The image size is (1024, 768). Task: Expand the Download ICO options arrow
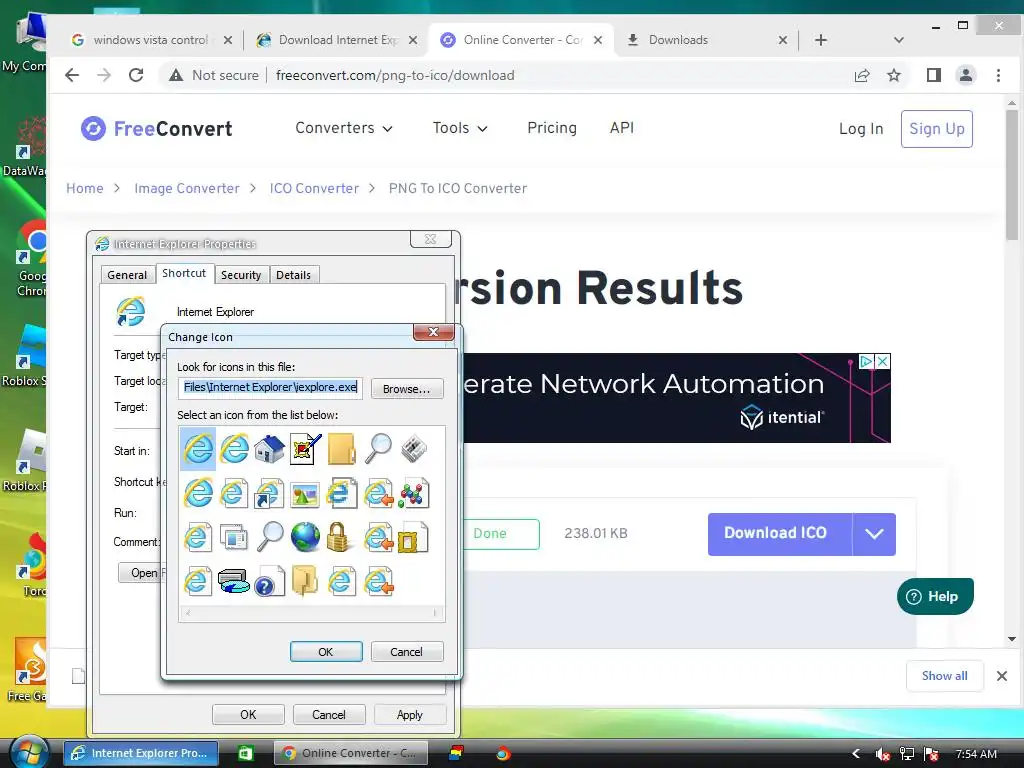(x=874, y=534)
